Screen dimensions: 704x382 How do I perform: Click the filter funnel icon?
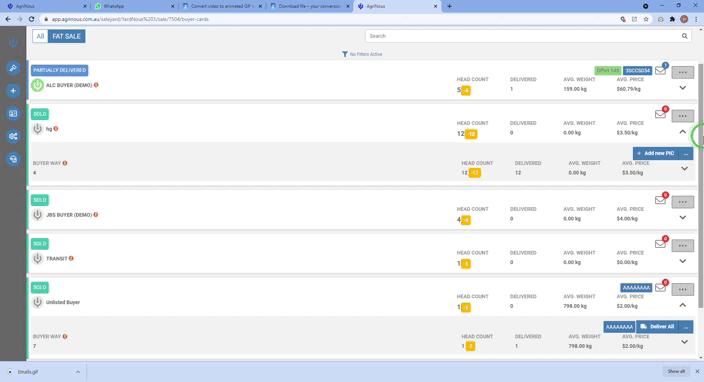[344, 54]
